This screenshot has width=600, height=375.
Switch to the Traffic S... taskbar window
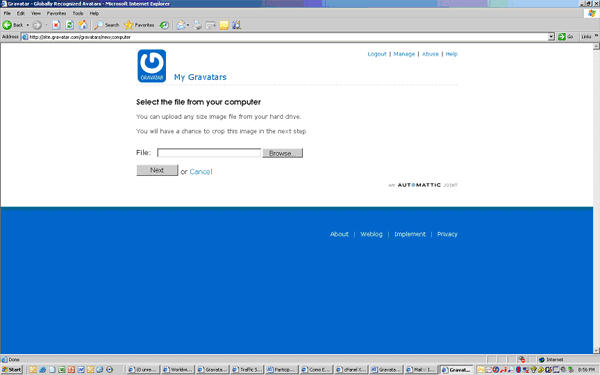247,370
